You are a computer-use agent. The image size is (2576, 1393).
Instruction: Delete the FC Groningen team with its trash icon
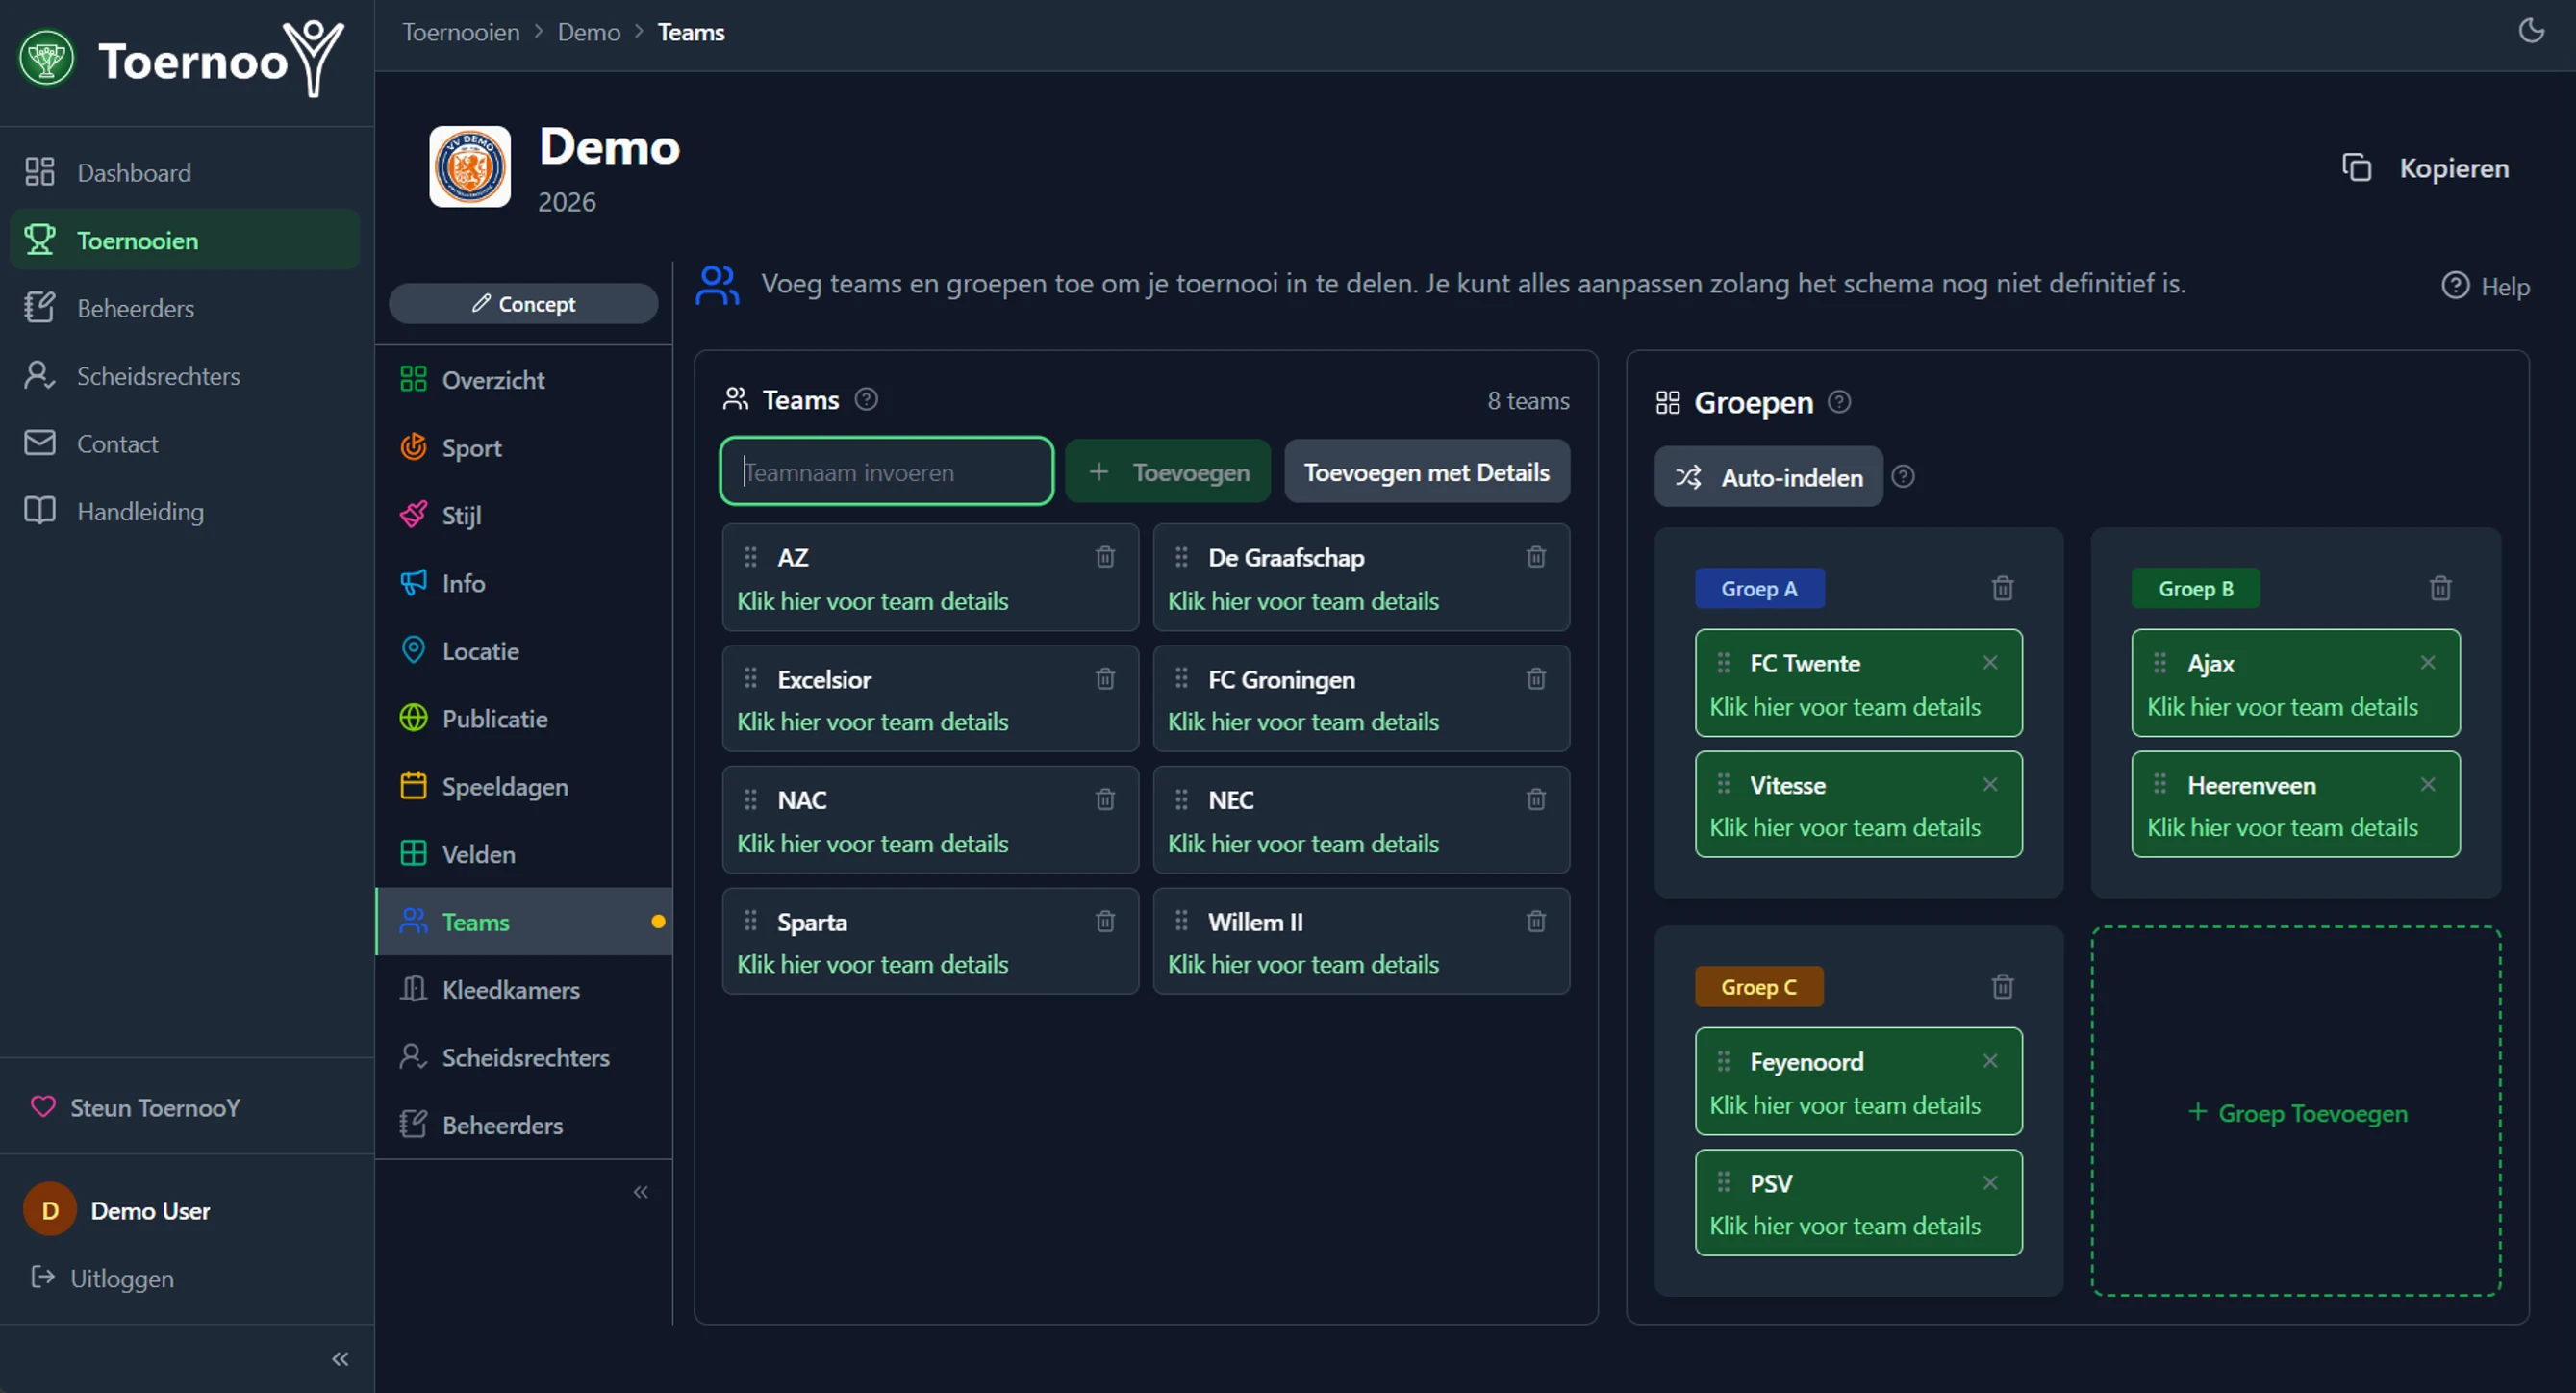1536,679
